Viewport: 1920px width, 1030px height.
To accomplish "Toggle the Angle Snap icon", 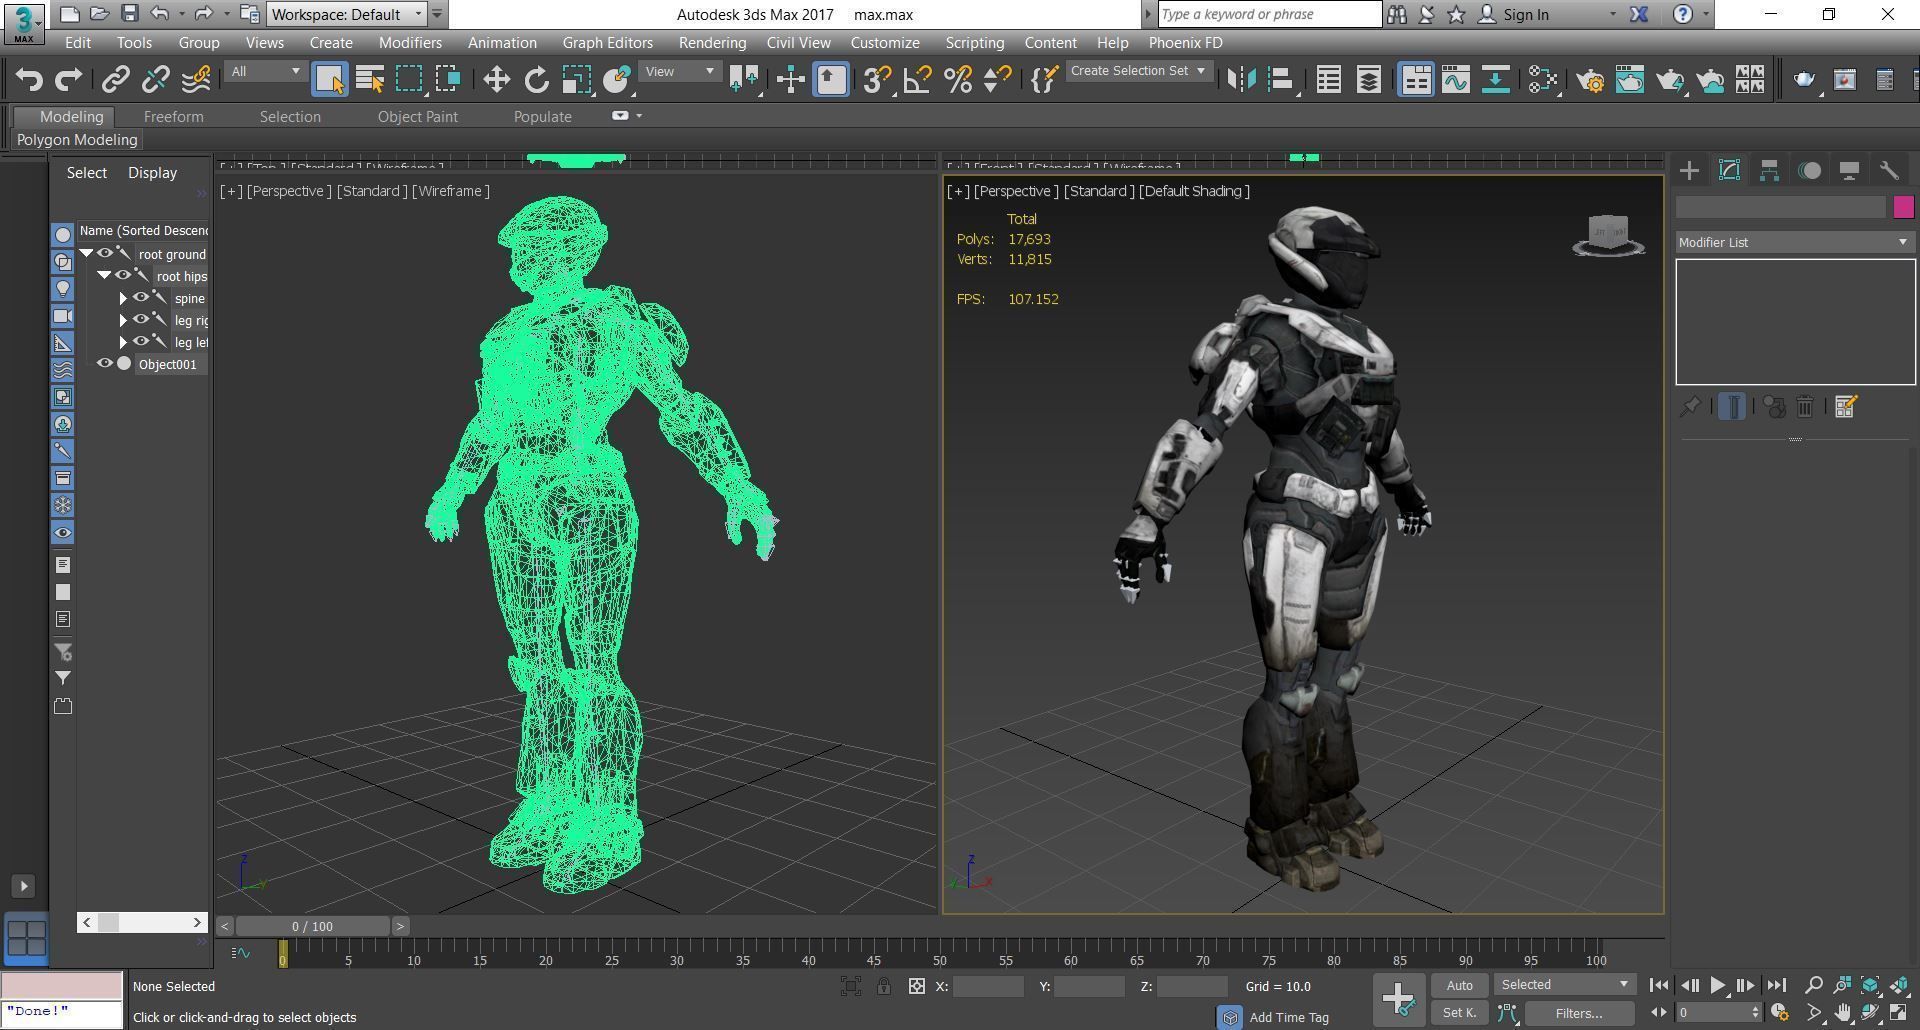I will 917,79.
